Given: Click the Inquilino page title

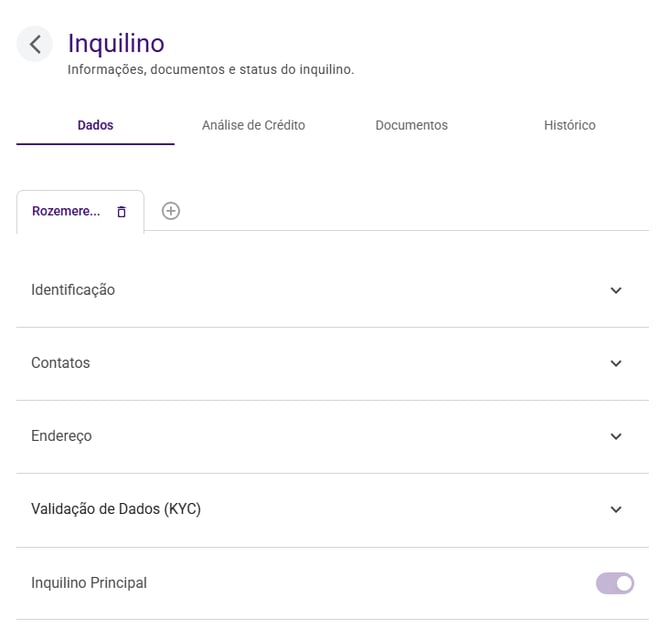Looking at the screenshot, I should (x=116, y=43).
